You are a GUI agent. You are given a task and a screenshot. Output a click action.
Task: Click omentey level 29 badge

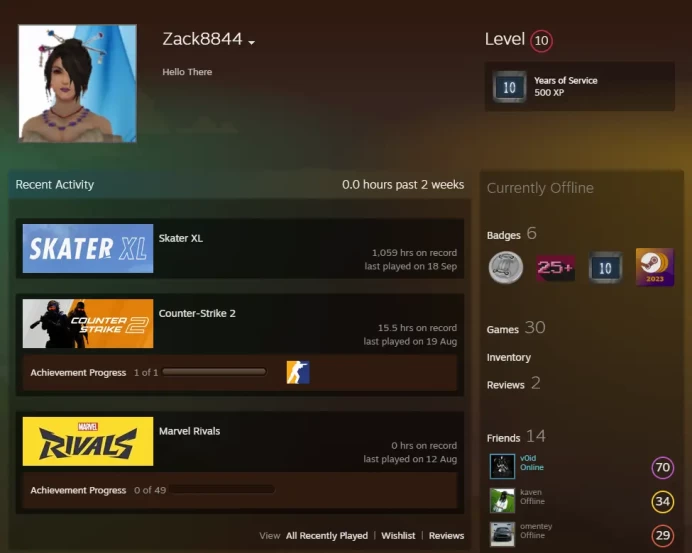tap(662, 535)
